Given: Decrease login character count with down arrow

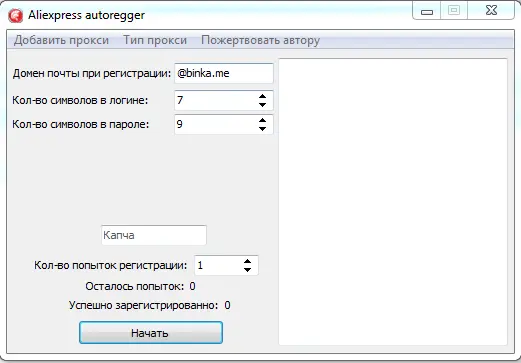Looking at the screenshot, I should (262, 105).
